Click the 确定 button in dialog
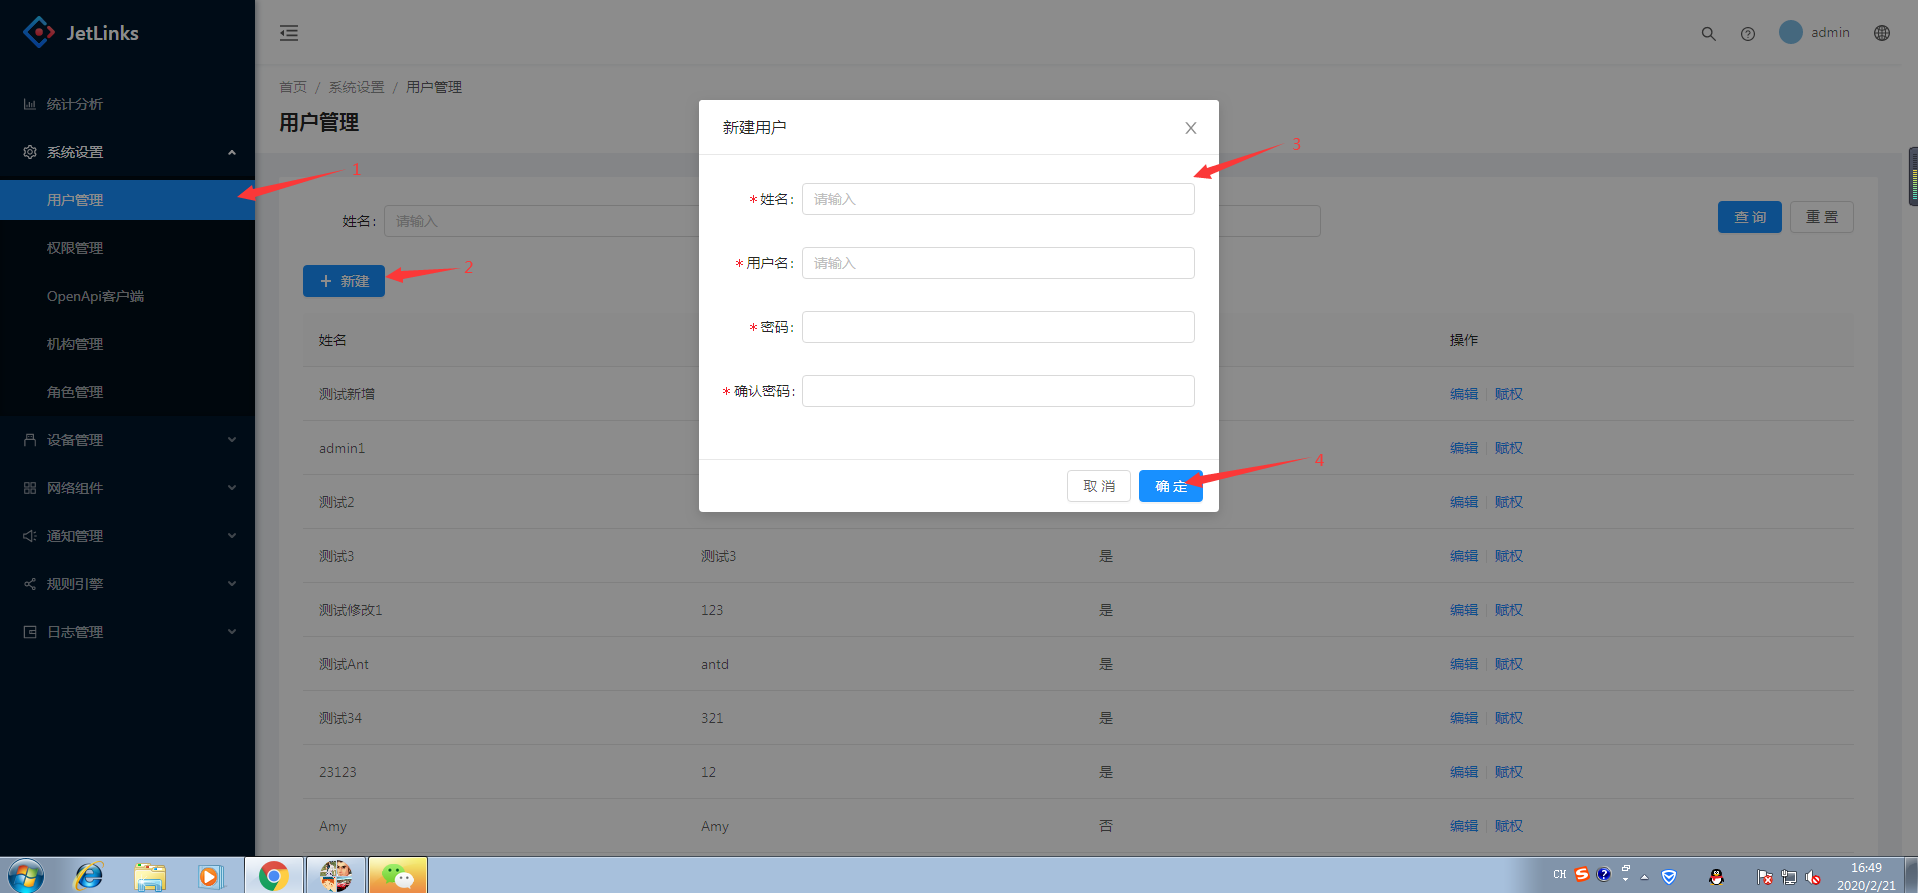The image size is (1918, 893). tap(1170, 486)
